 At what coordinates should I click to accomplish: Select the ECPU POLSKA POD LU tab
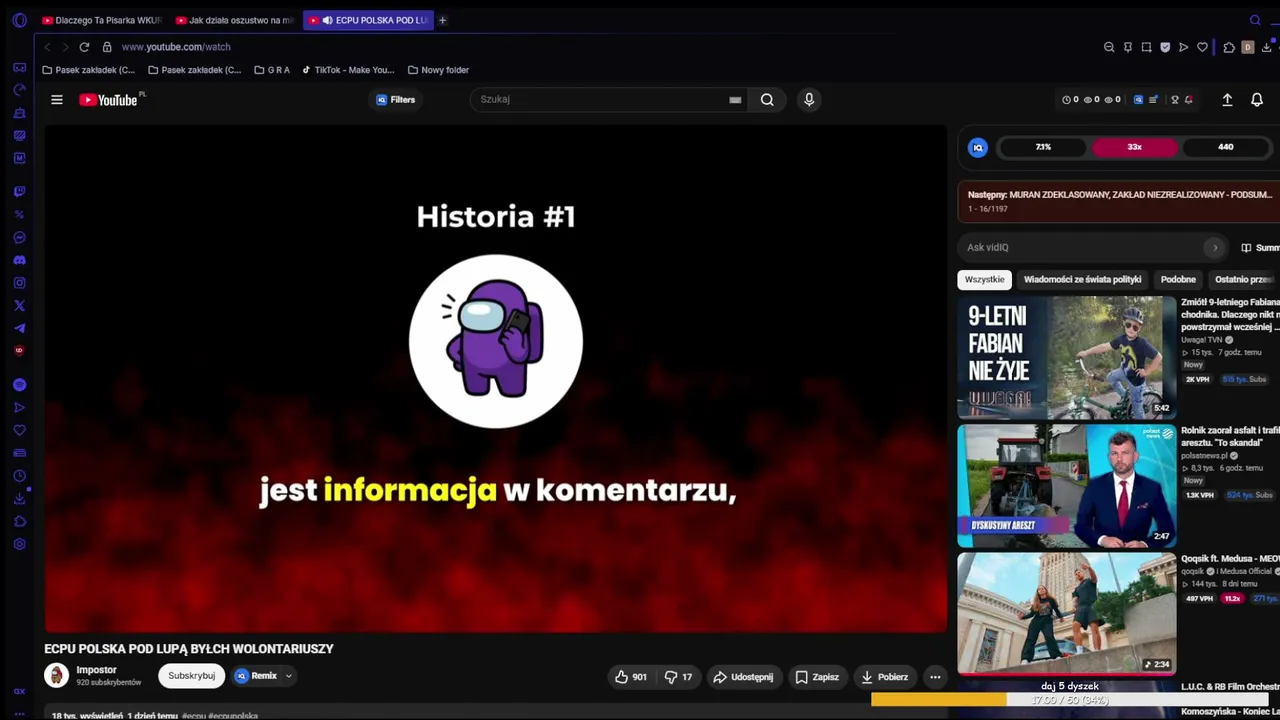(x=368, y=20)
